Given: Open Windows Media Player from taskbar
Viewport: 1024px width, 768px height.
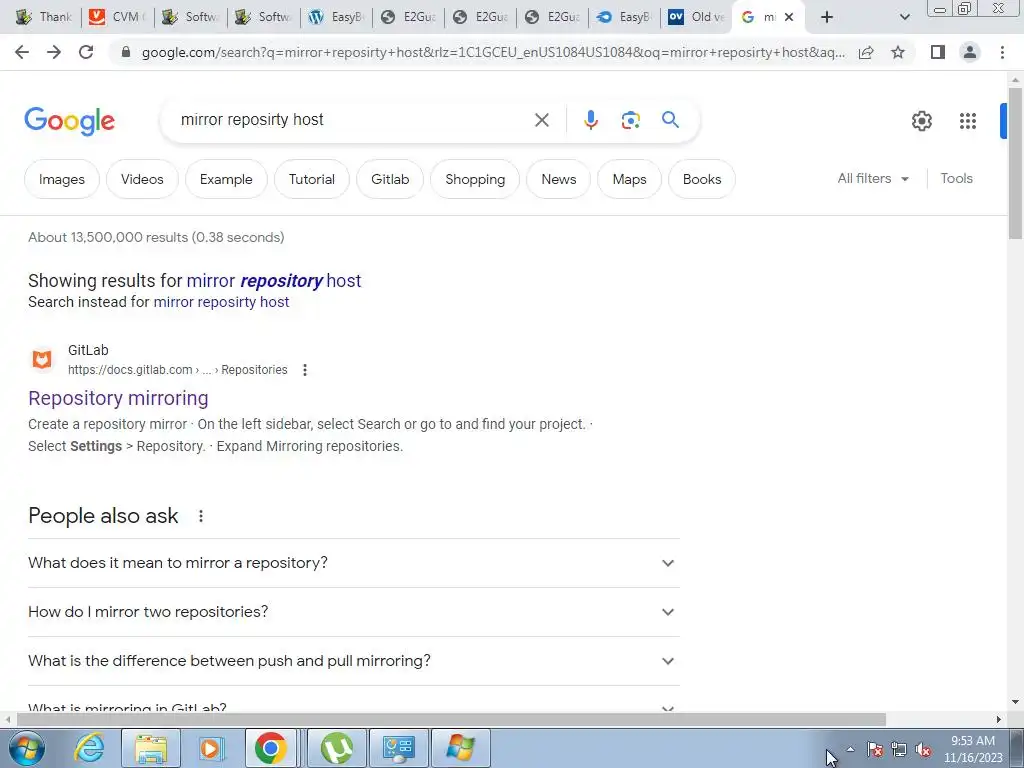Looking at the screenshot, I should [210, 748].
